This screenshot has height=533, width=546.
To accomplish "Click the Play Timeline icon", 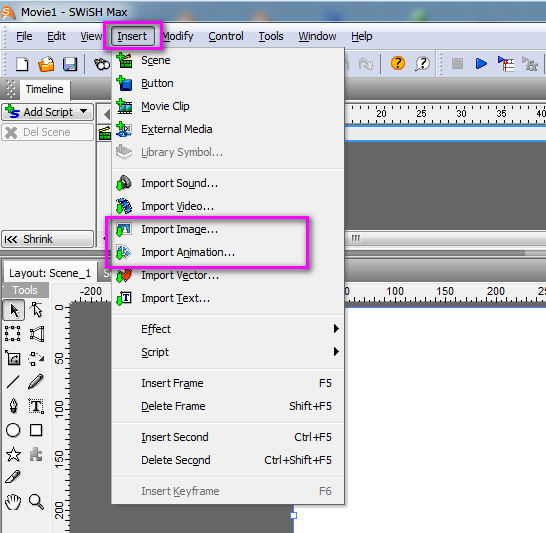I will [506, 64].
